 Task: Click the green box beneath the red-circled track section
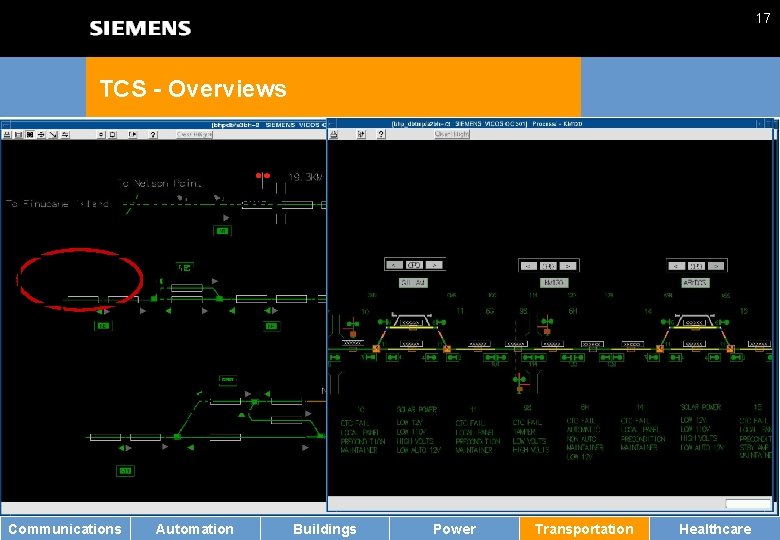coord(103,326)
